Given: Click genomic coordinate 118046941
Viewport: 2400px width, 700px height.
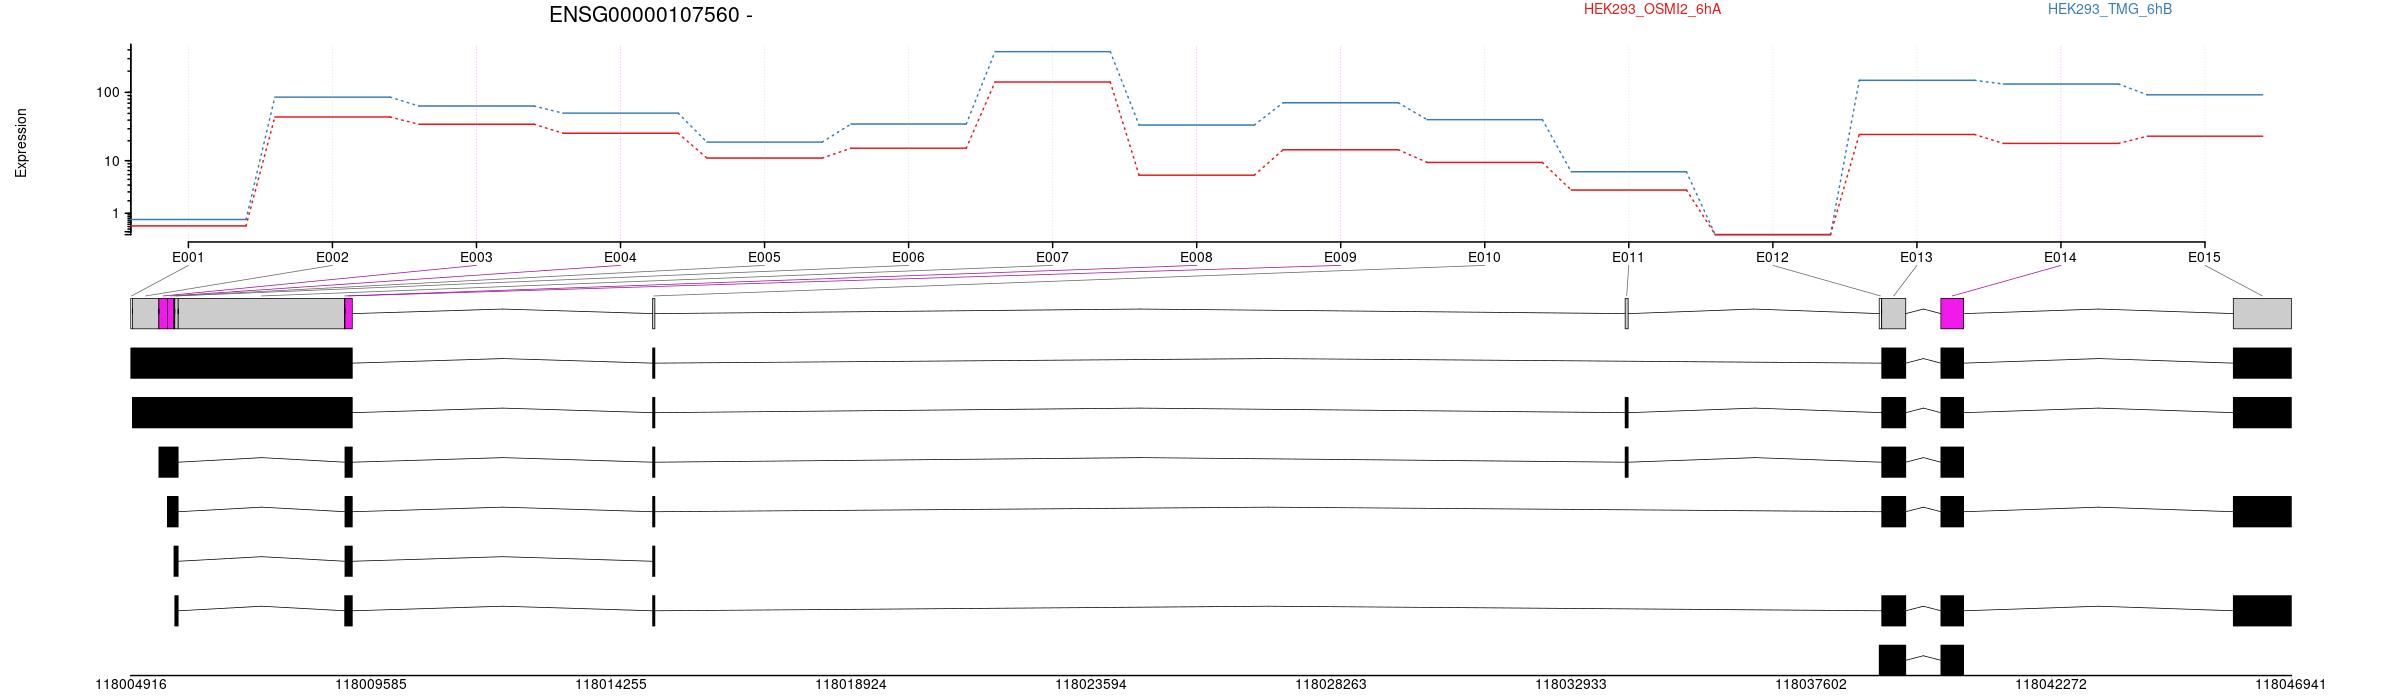Looking at the screenshot, I should pos(2290,685).
